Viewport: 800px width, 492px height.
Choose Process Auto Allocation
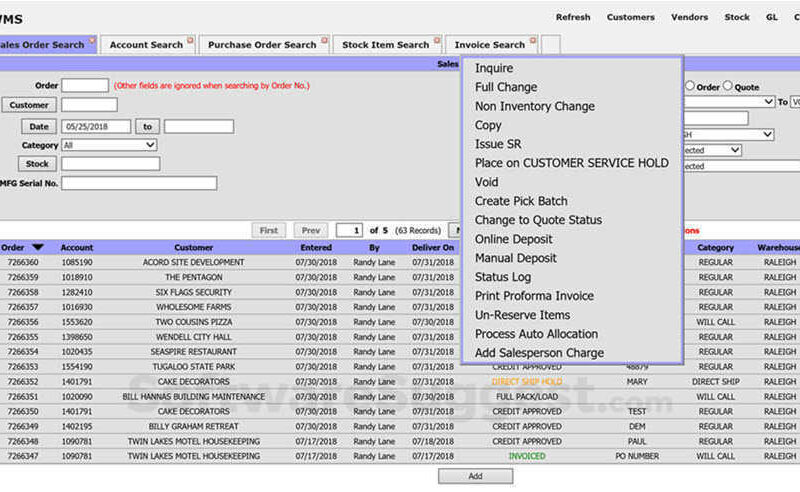(536, 334)
